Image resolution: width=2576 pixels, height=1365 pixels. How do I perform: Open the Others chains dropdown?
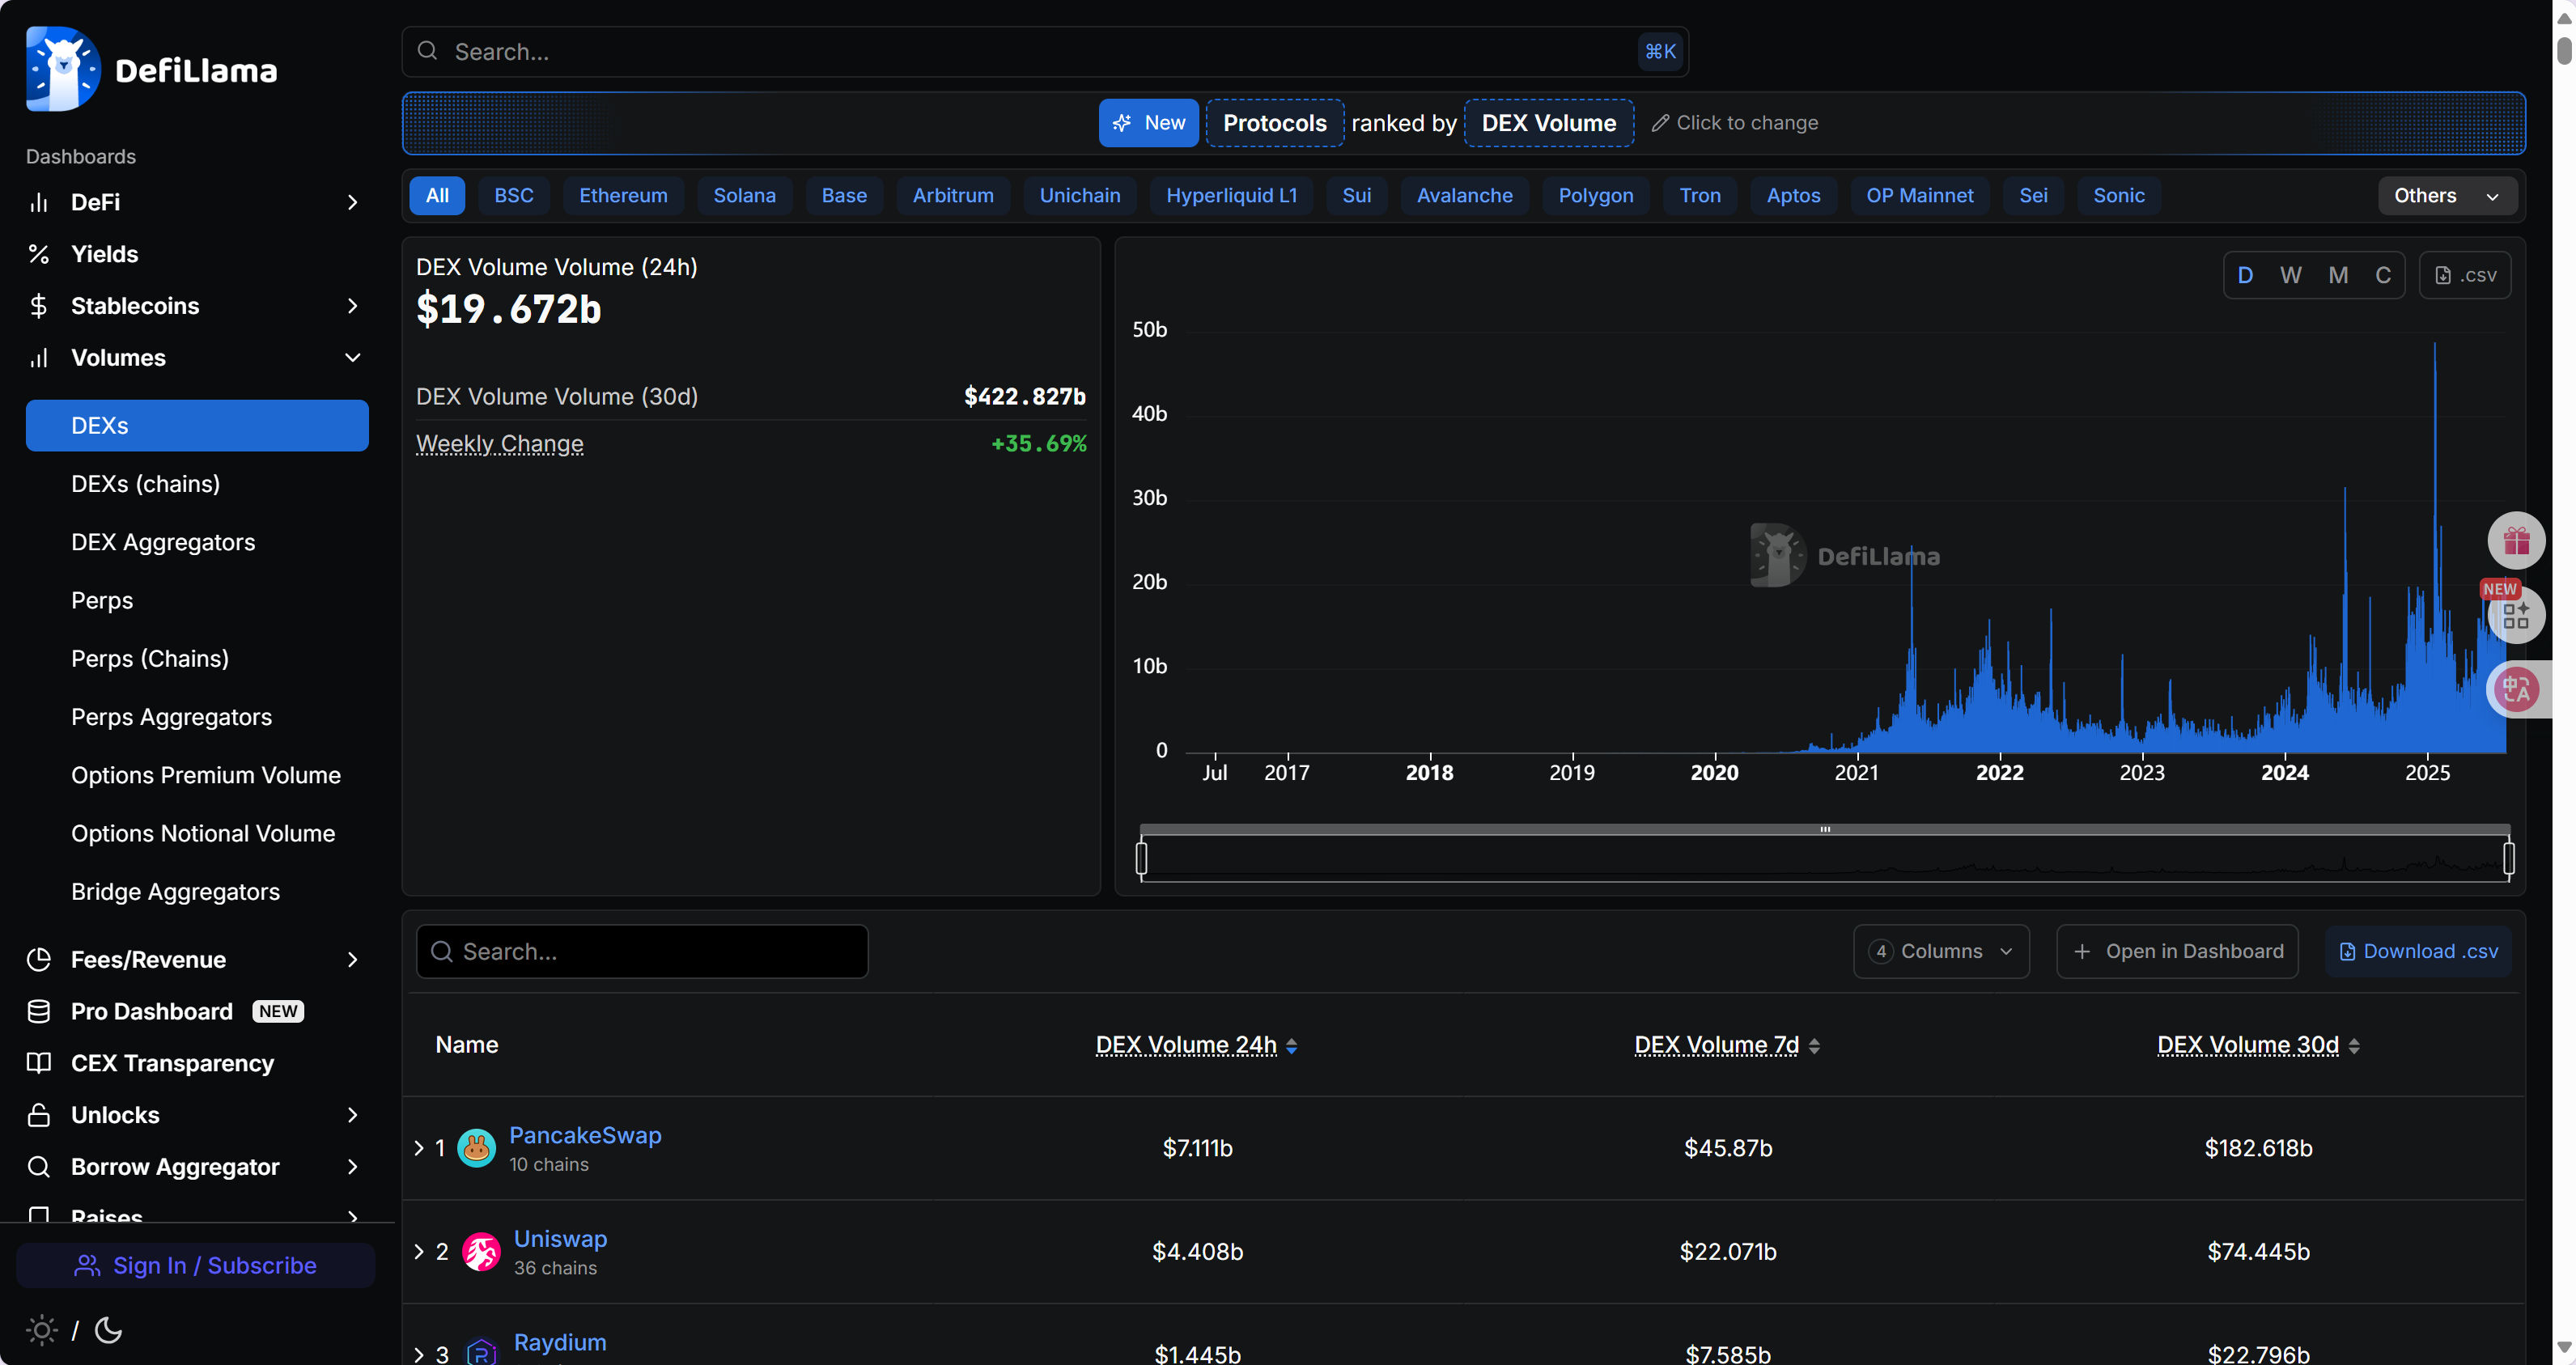2447,195
